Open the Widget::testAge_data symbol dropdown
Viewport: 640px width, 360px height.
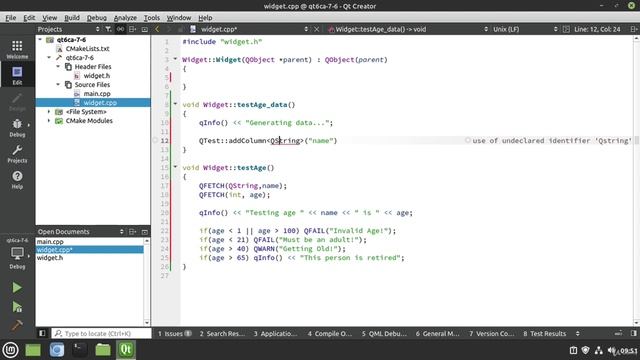[x=486, y=29]
